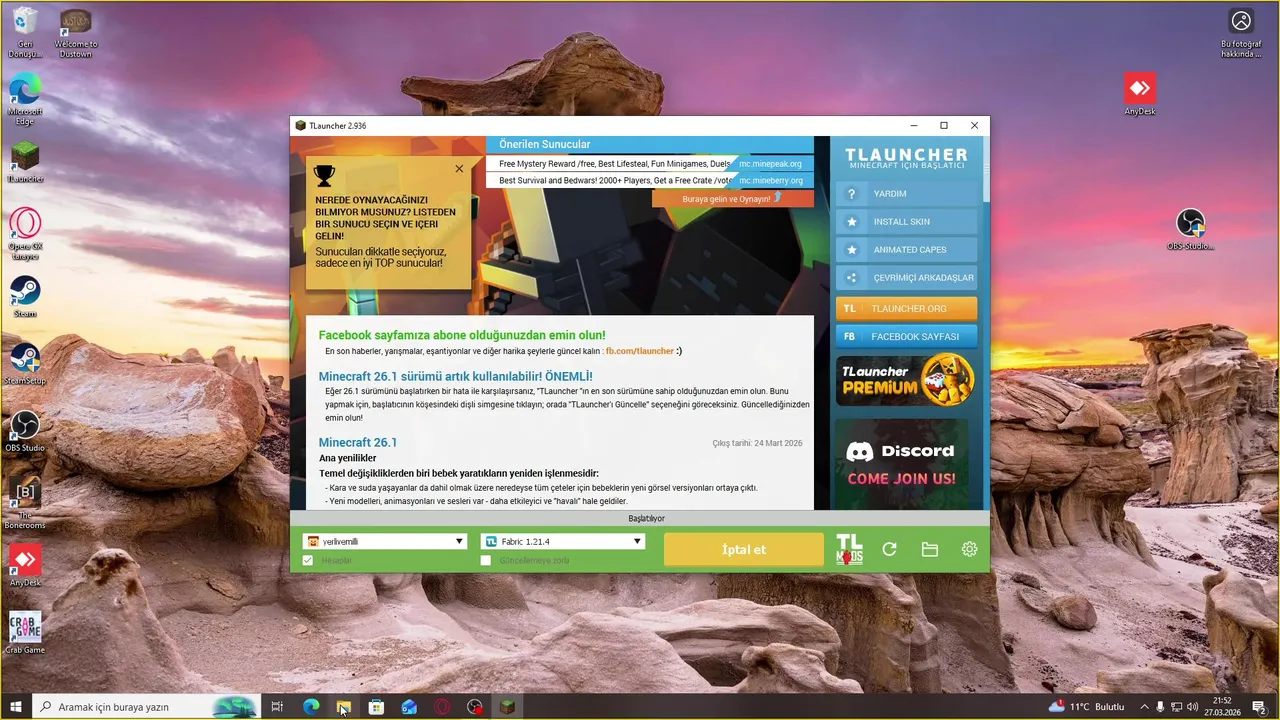
Task: Click the refresh versions icon
Action: (889, 549)
